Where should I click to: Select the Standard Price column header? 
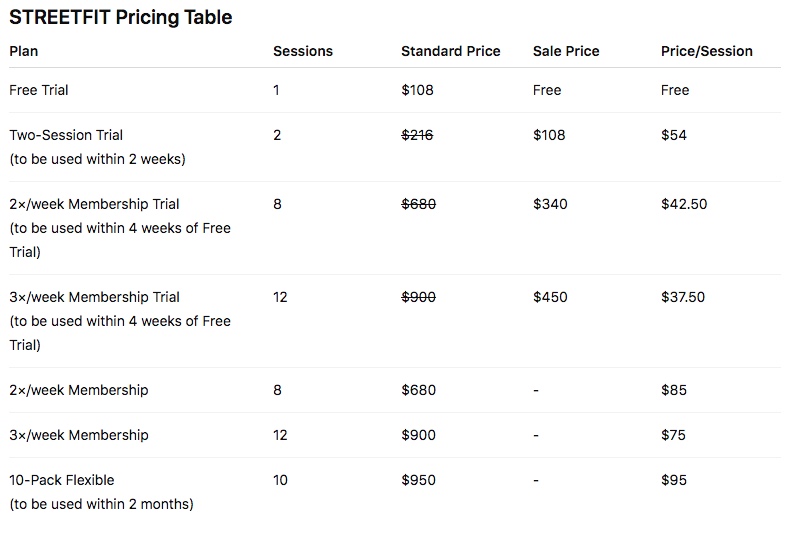click(x=450, y=51)
